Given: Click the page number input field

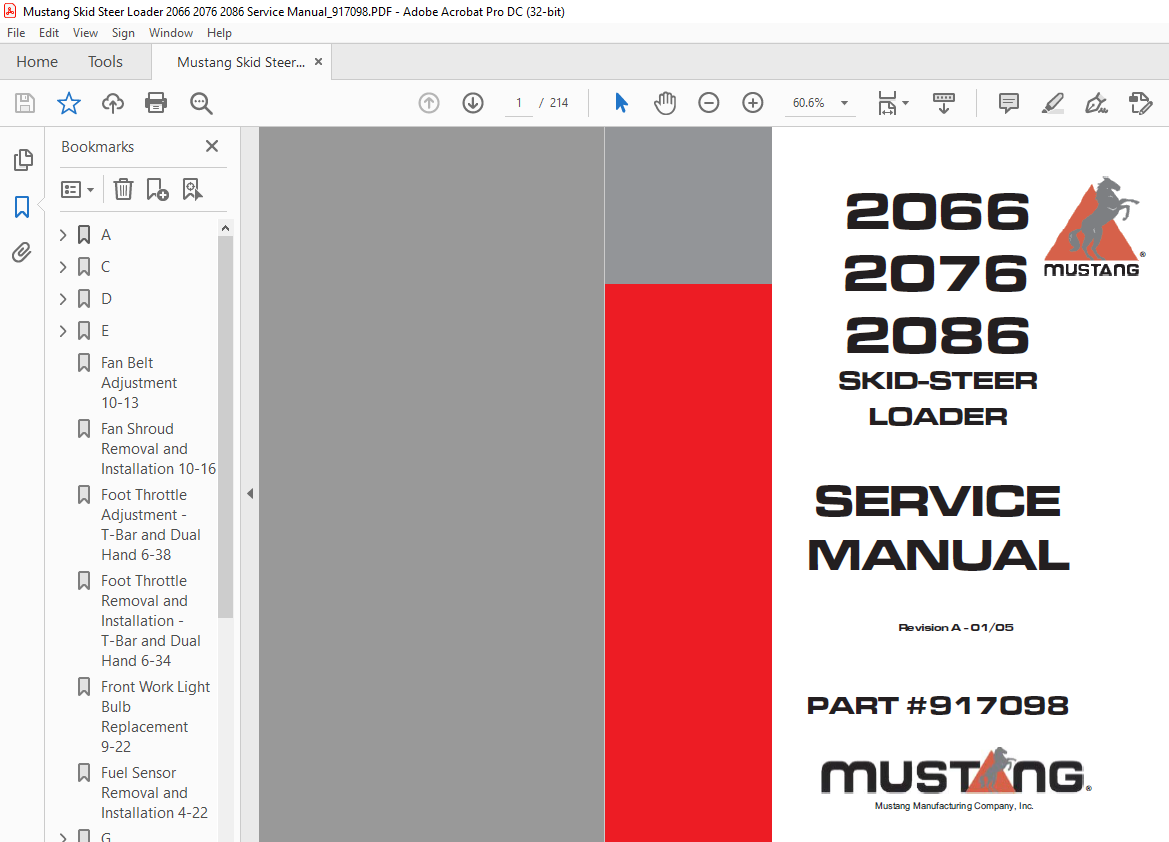Looking at the screenshot, I should click(519, 103).
